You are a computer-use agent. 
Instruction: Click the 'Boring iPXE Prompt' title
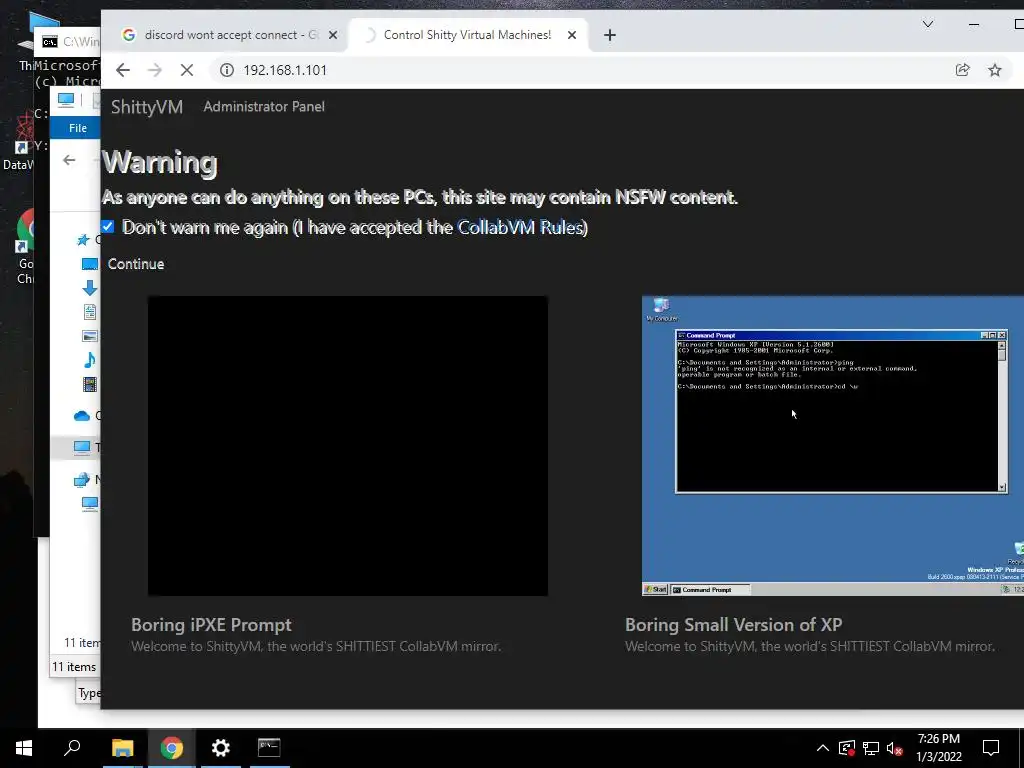212,625
